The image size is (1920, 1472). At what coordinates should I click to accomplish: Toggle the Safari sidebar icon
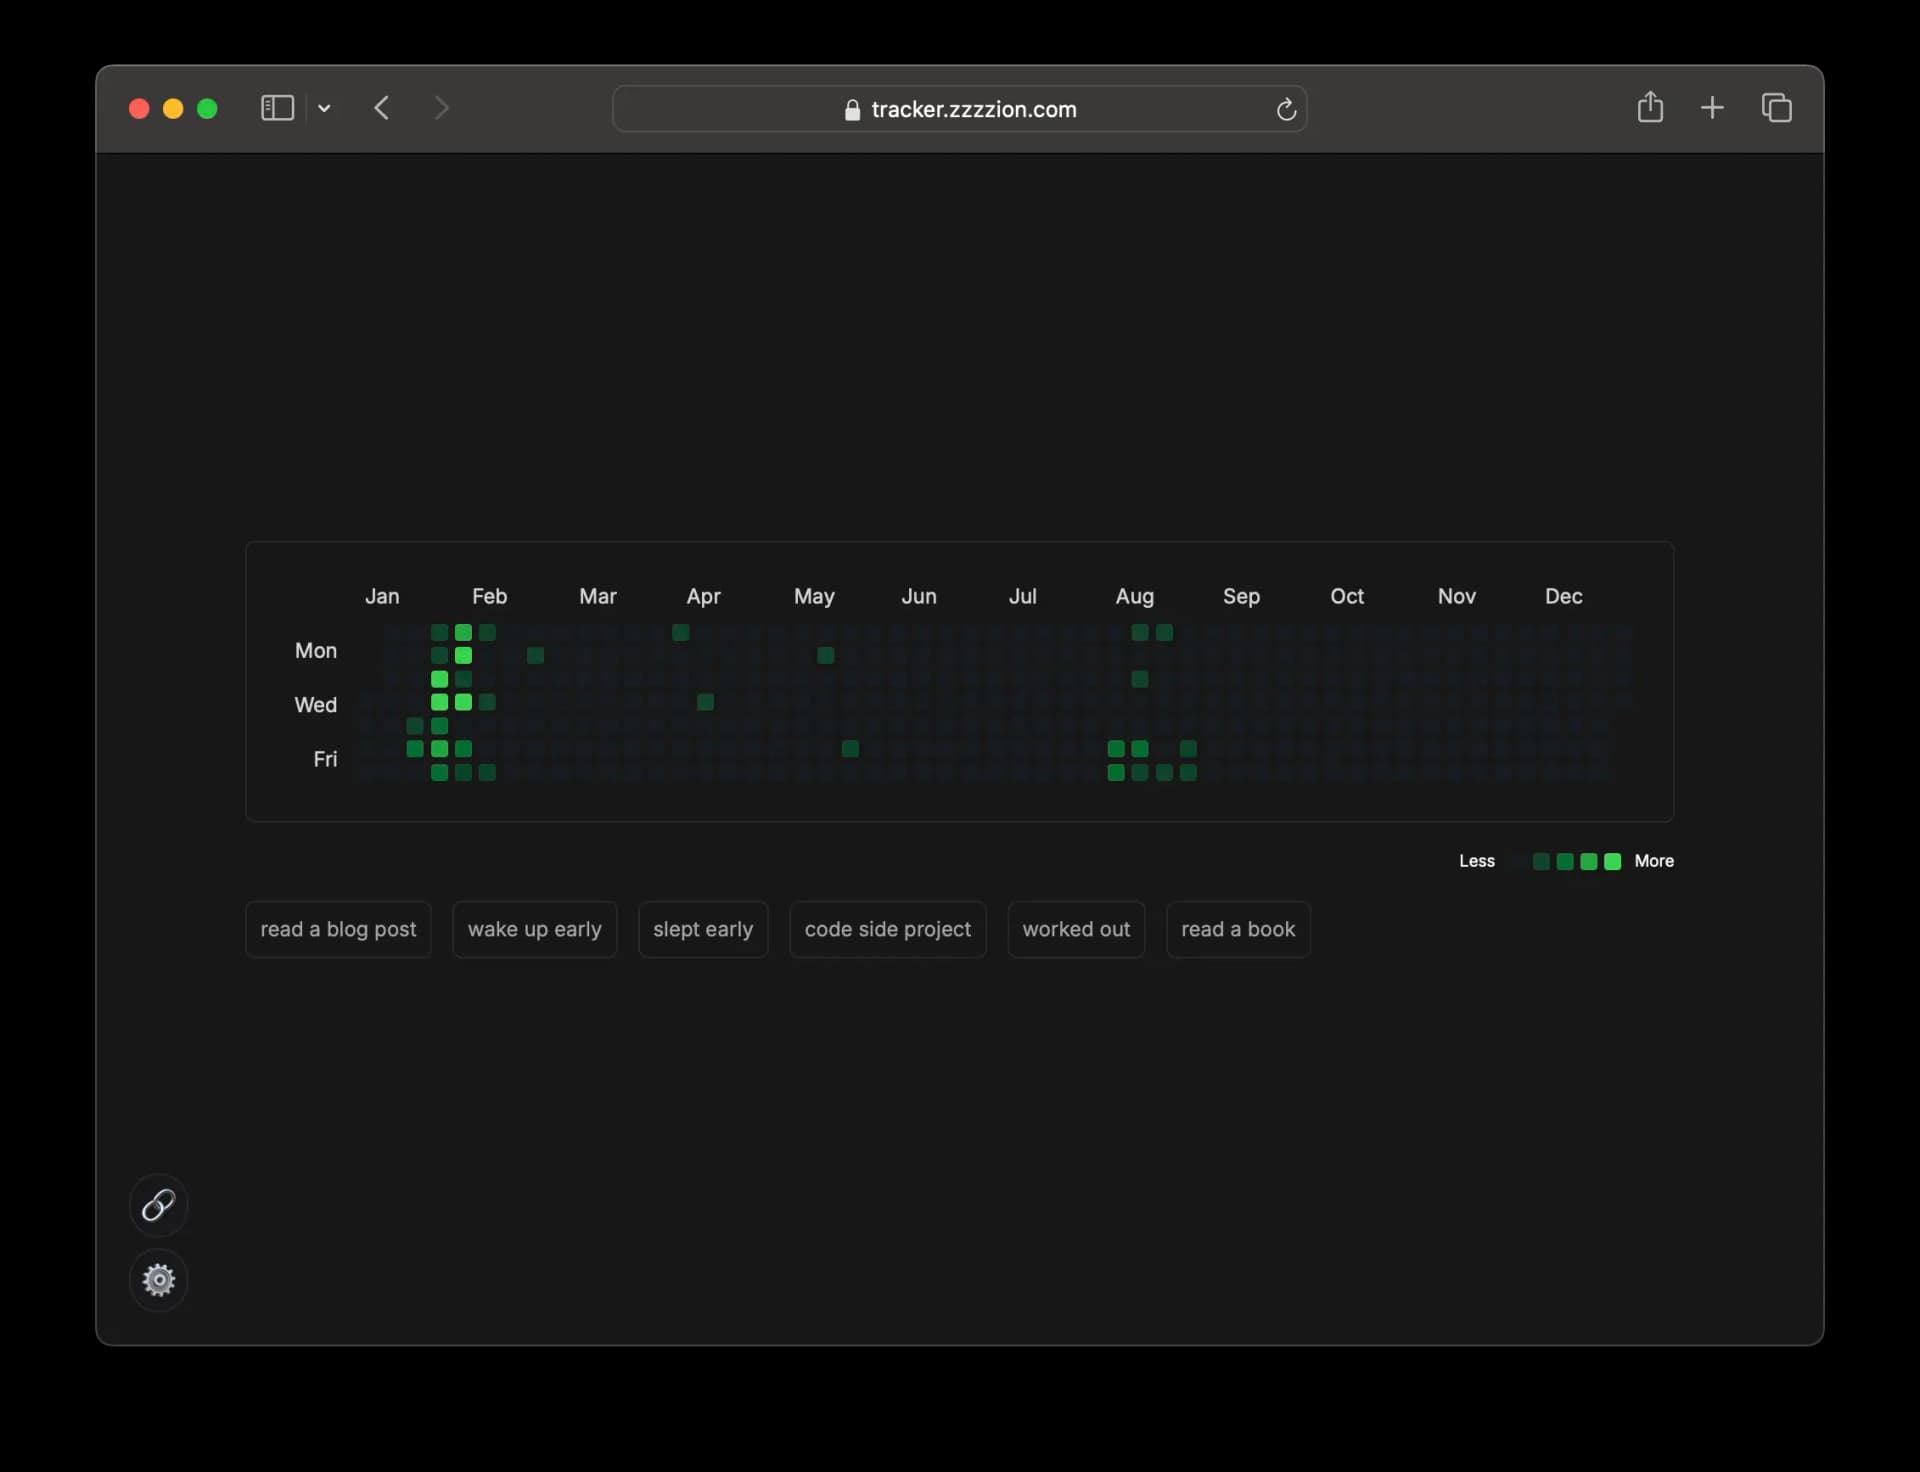[277, 108]
